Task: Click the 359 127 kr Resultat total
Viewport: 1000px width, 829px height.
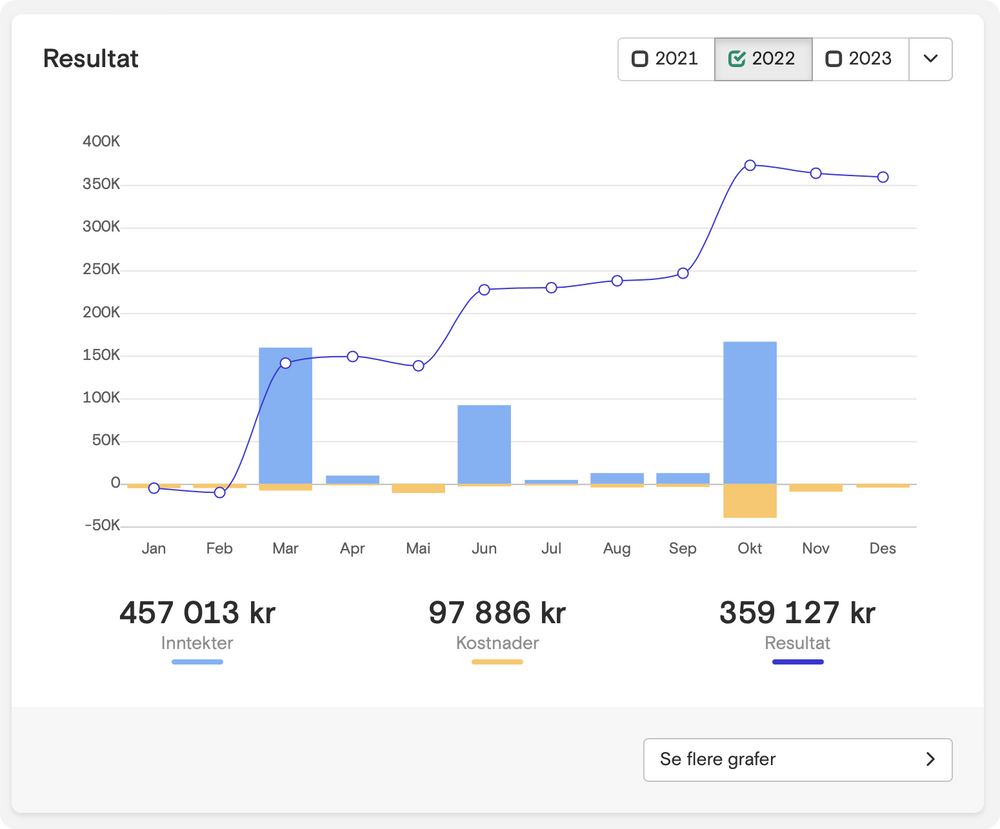Action: tap(797, 612)
